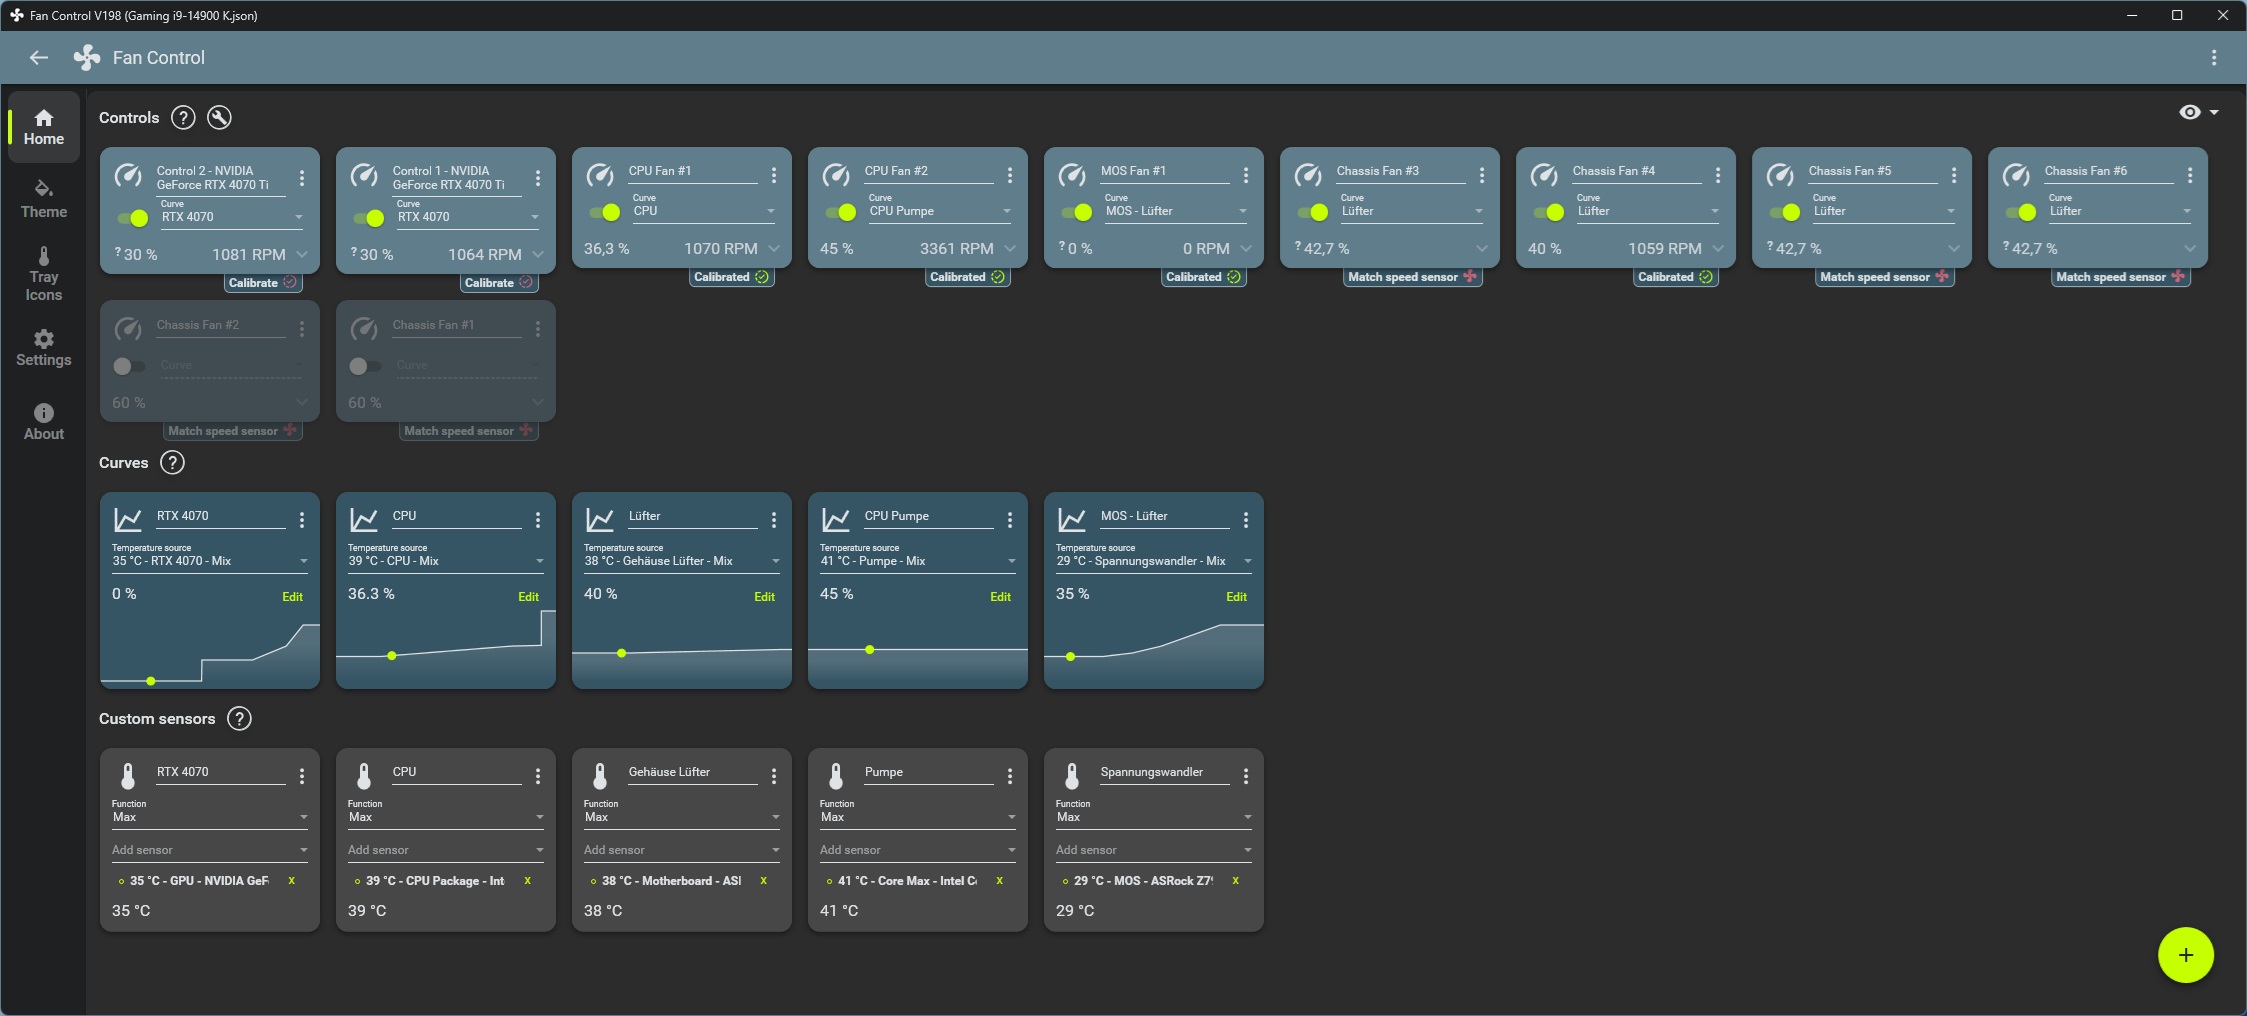Expand CPU Fan #1 card details chevron

click(774, 249)
